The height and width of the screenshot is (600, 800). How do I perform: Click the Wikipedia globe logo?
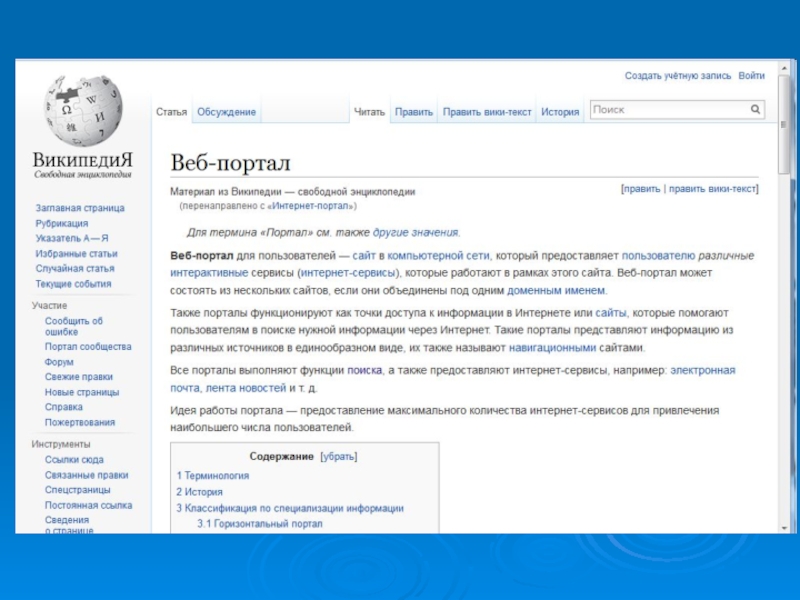(x=83, y=111)
